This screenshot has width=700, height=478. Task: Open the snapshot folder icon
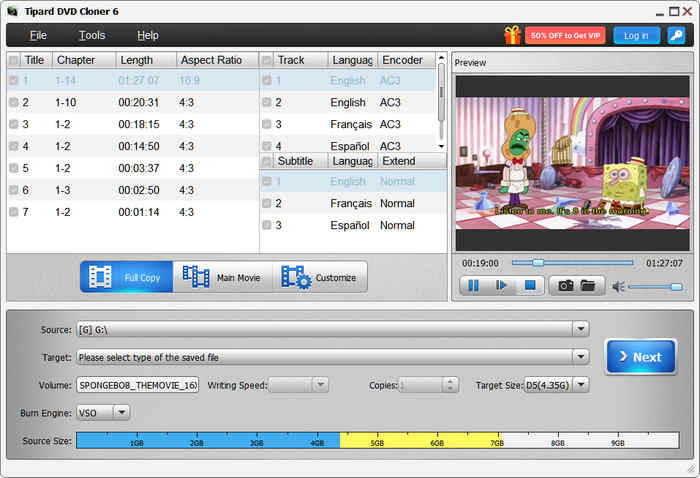588,286
